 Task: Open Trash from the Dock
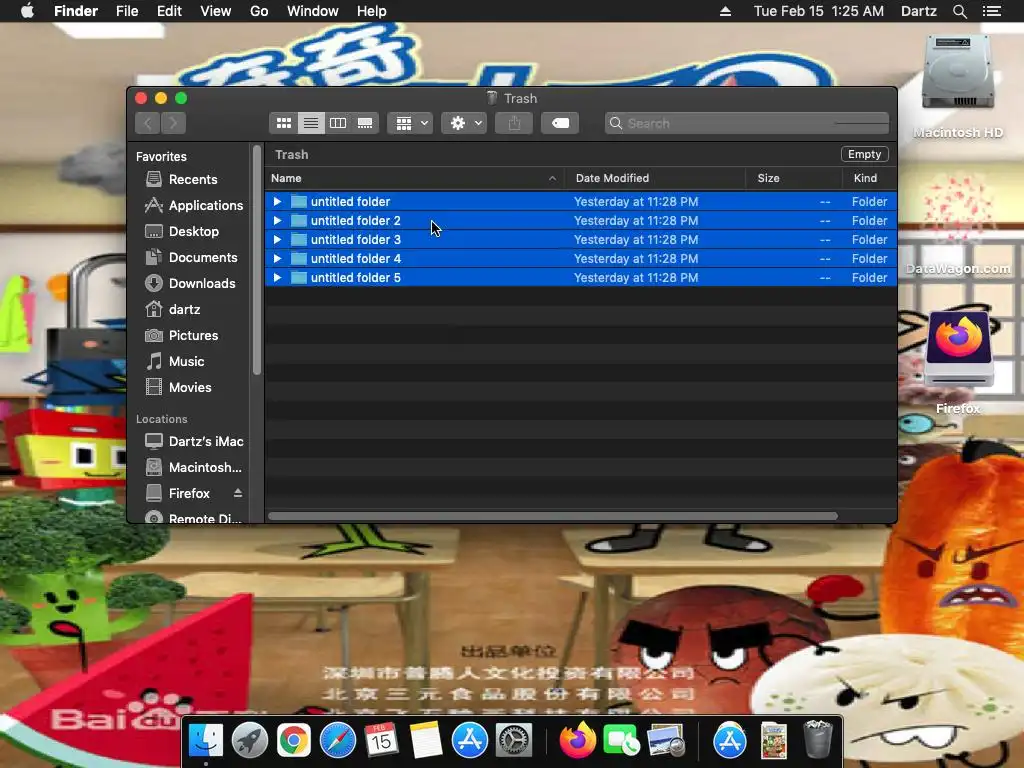click(817, 741)
